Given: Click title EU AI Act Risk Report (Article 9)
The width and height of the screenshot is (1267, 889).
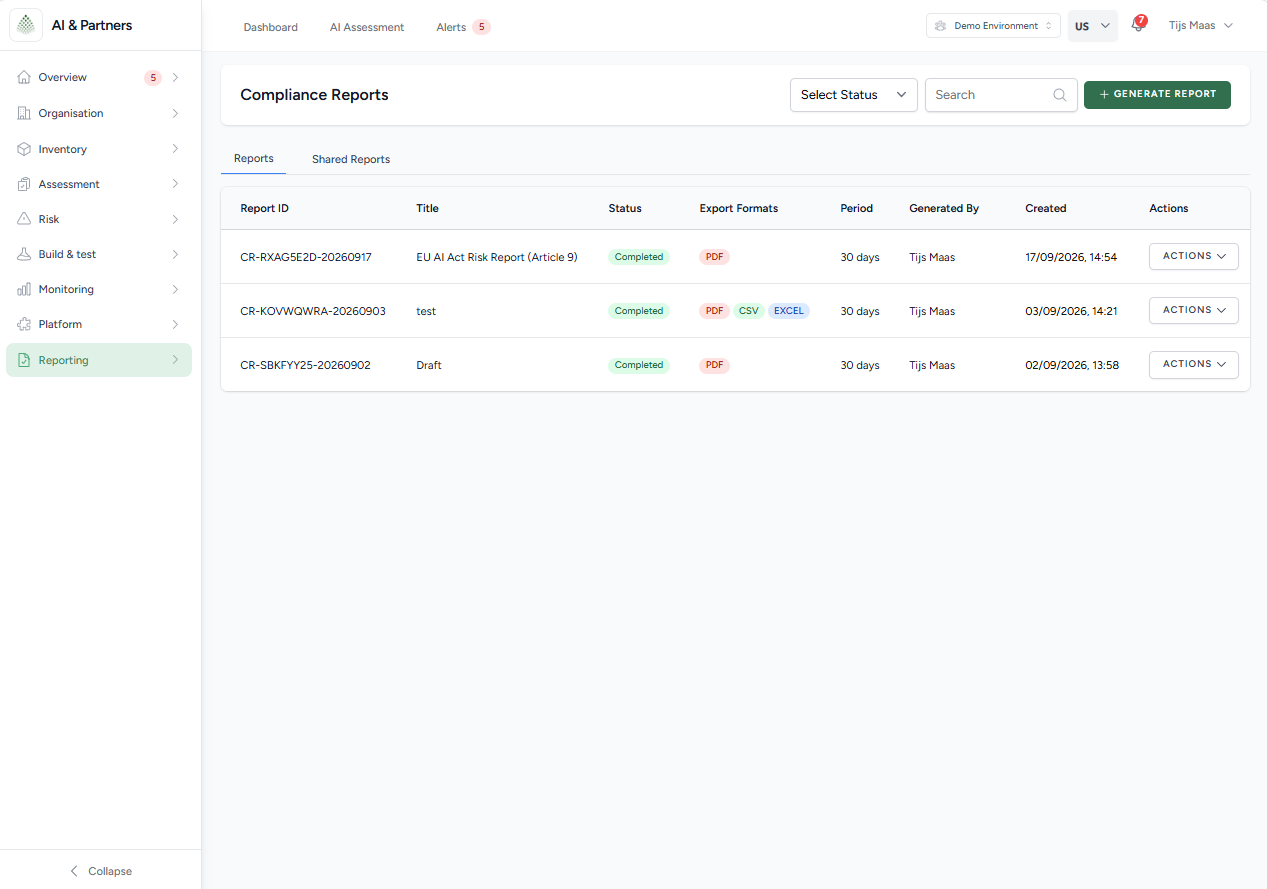Looking at the screenshot, I should click(497, 257).
